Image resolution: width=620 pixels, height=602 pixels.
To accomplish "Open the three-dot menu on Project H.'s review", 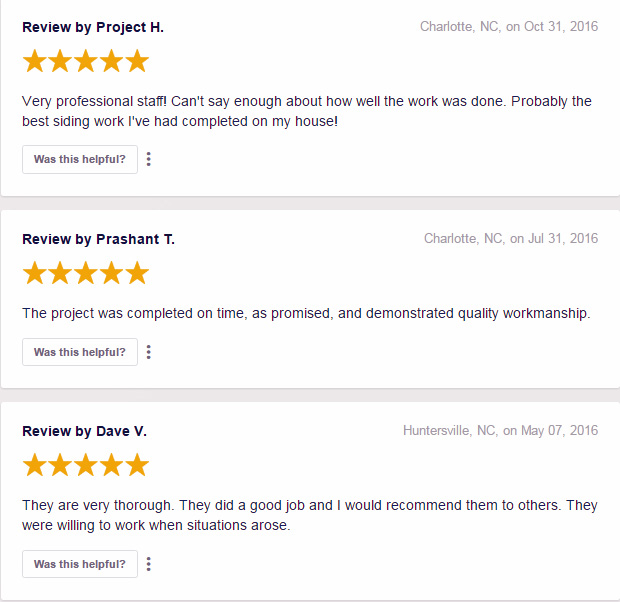I will tap(149, 159).
